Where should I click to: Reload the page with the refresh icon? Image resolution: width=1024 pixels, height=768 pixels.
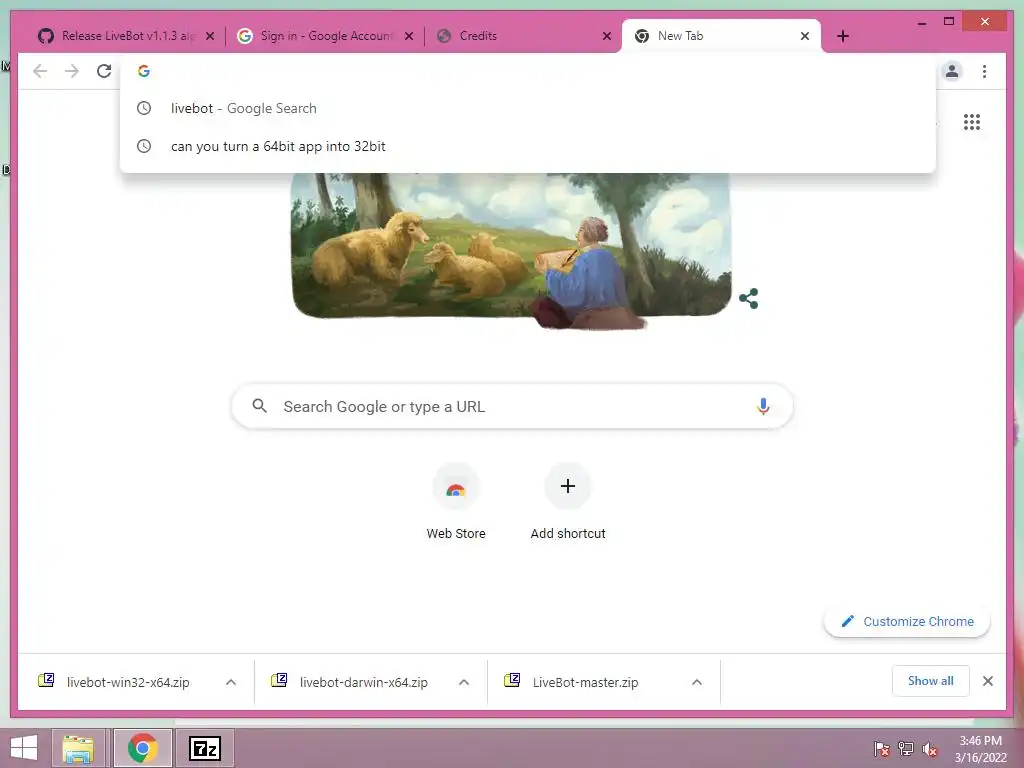104,71
